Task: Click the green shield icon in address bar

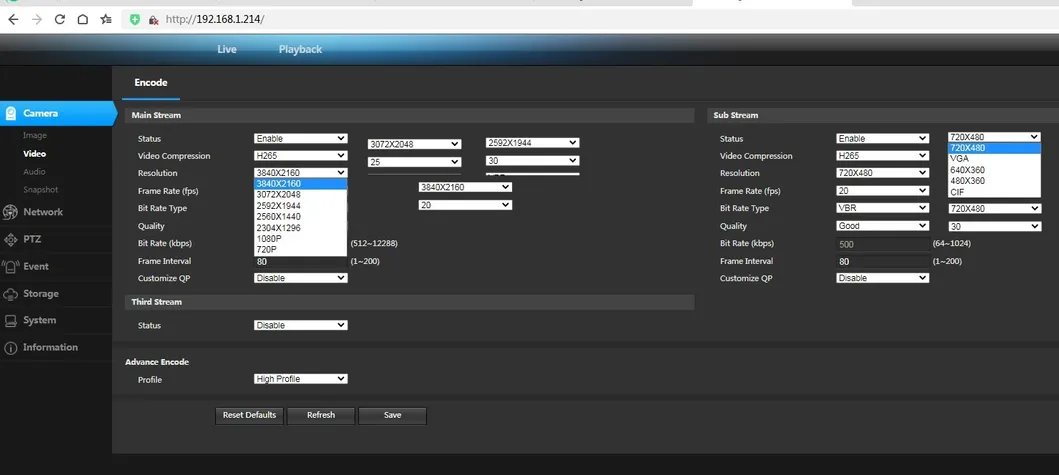Action: pyautogui.click(x=135, y=20)
